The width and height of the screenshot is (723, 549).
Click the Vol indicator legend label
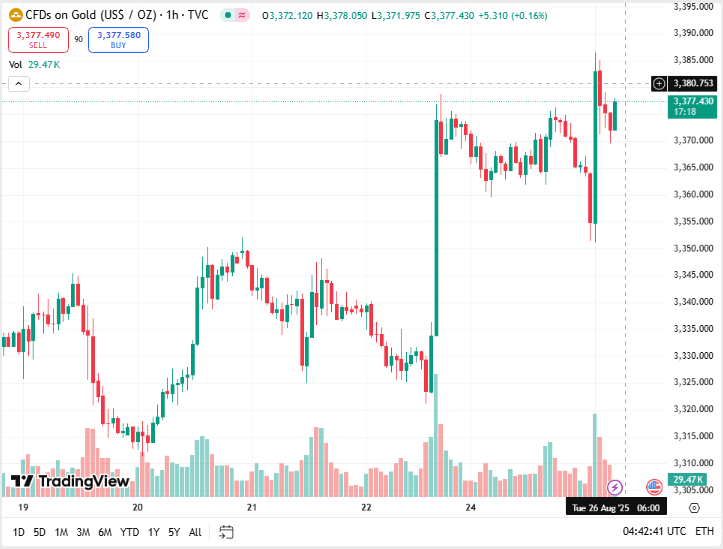pyautogui.click(x=16, y=65)
